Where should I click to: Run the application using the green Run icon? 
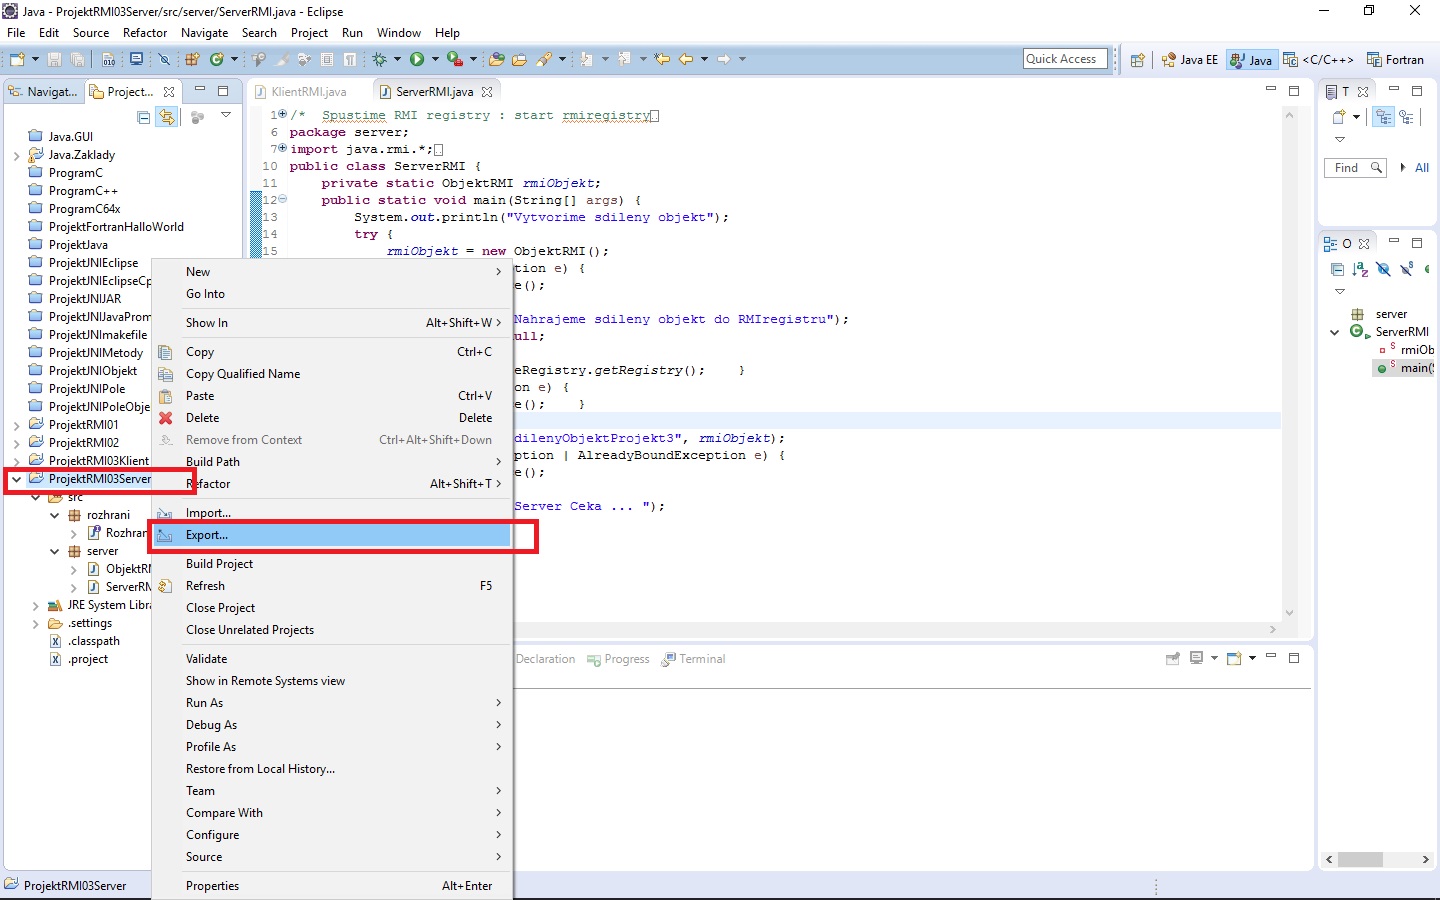[417, 59]
